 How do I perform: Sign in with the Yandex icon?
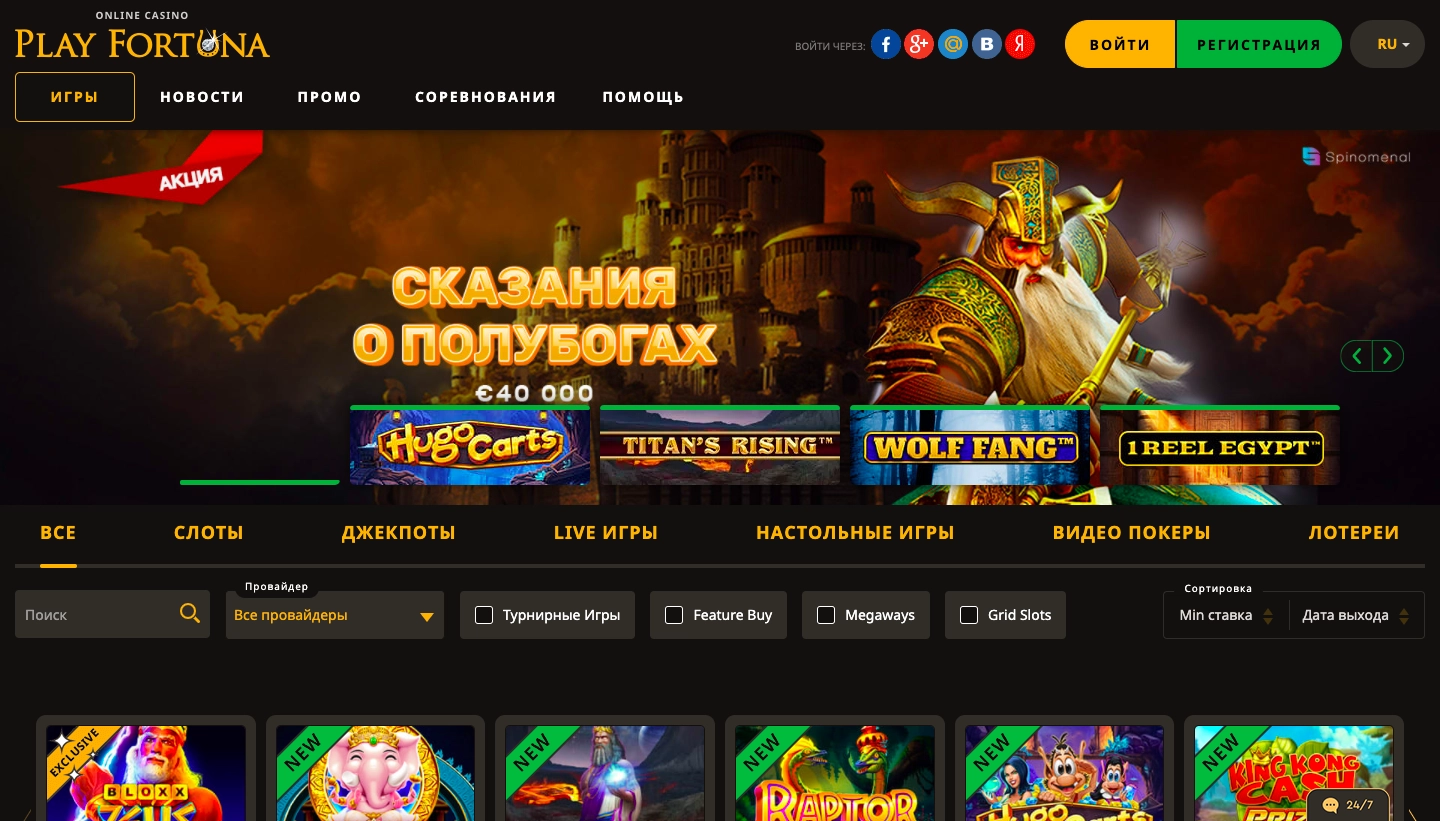pos(1020,44)
